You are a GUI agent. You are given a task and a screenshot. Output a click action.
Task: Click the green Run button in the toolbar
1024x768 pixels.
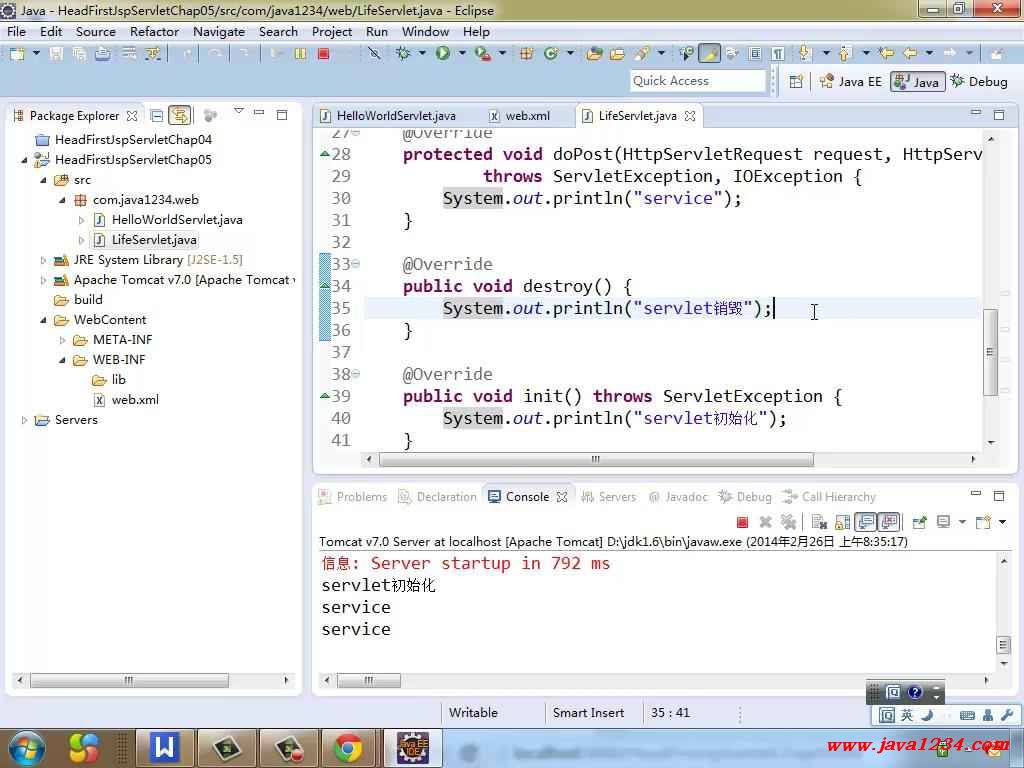442,54
